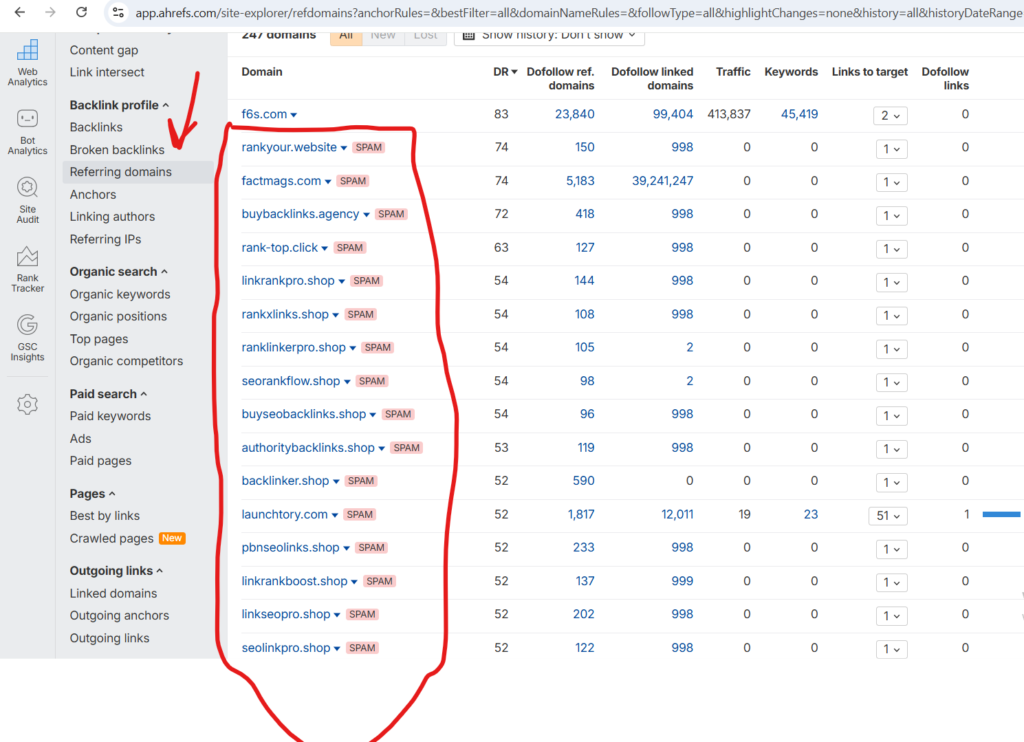
Task: Open Best by links in the sidebar
Action: [104, 516]
